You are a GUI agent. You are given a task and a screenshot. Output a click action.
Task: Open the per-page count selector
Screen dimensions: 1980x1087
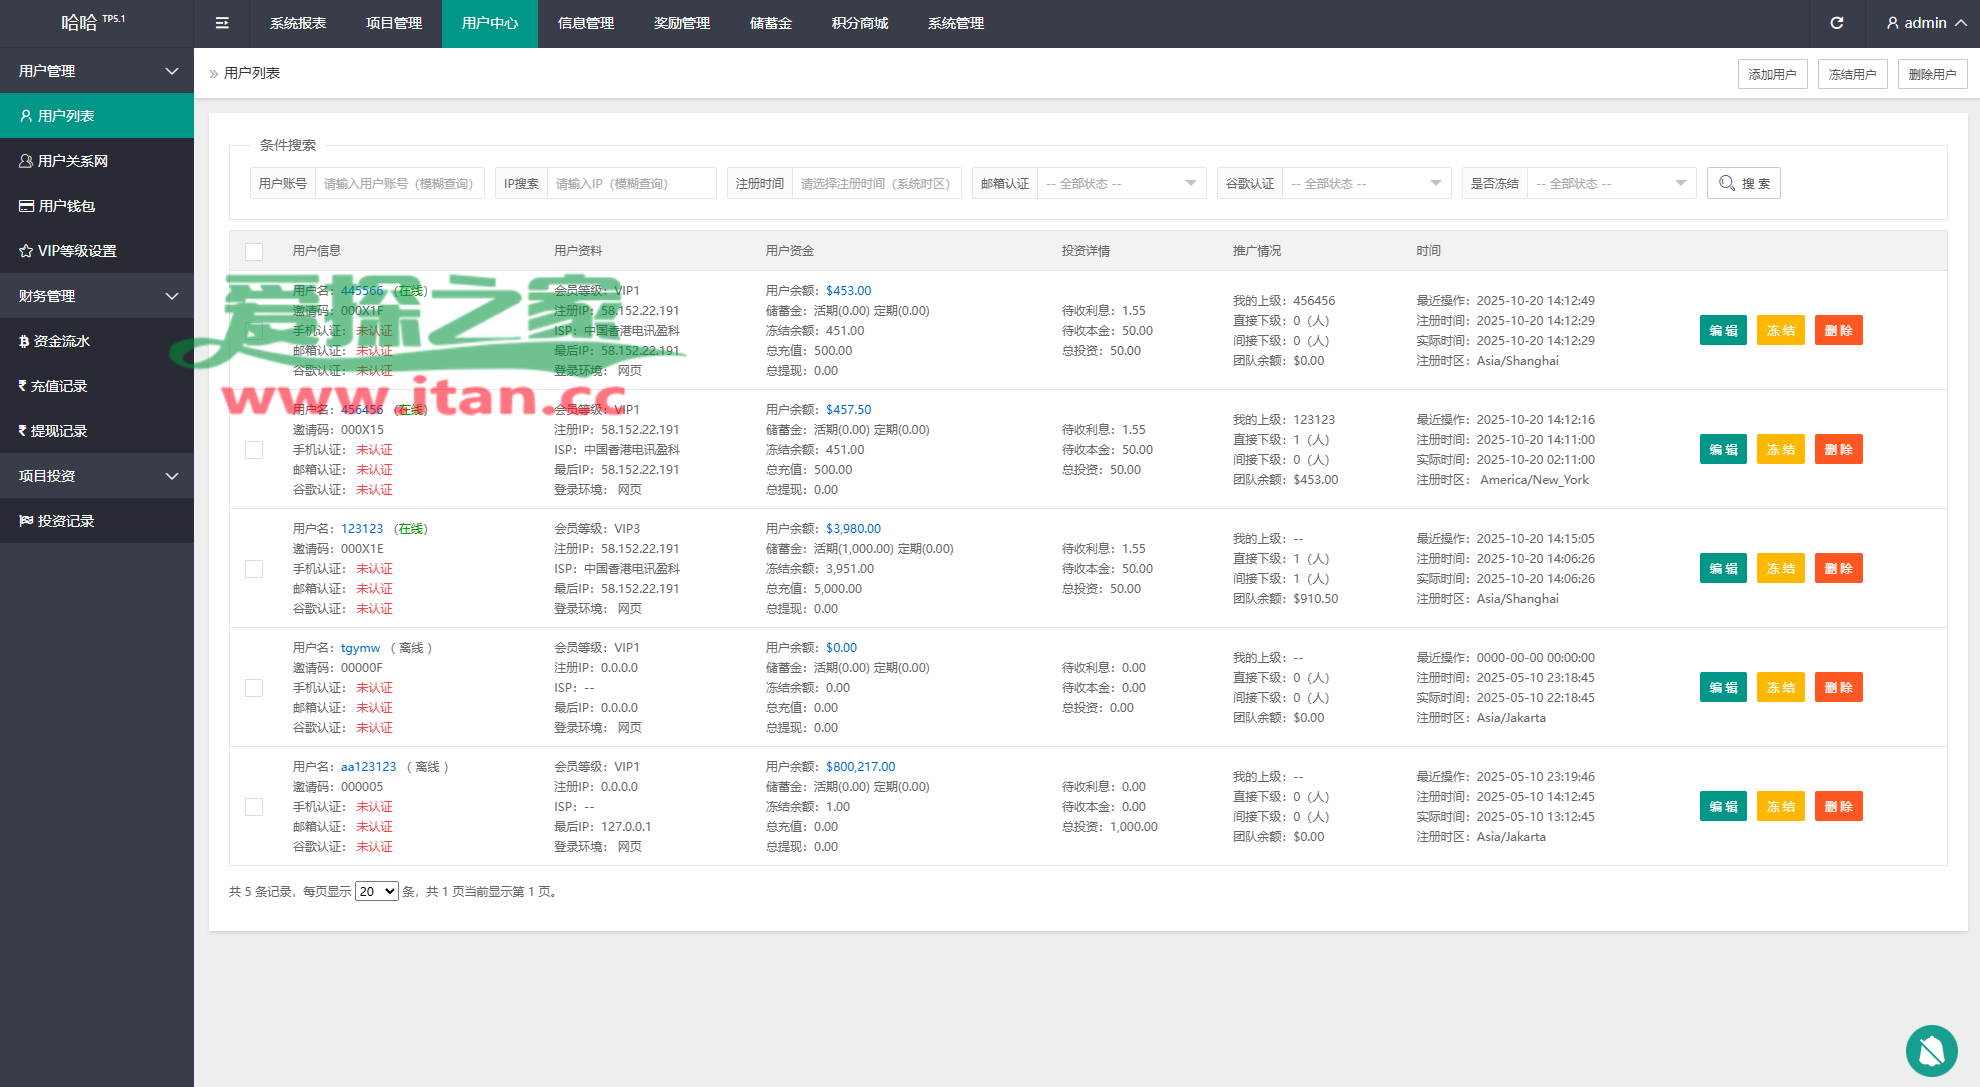[x=377, y=891]
